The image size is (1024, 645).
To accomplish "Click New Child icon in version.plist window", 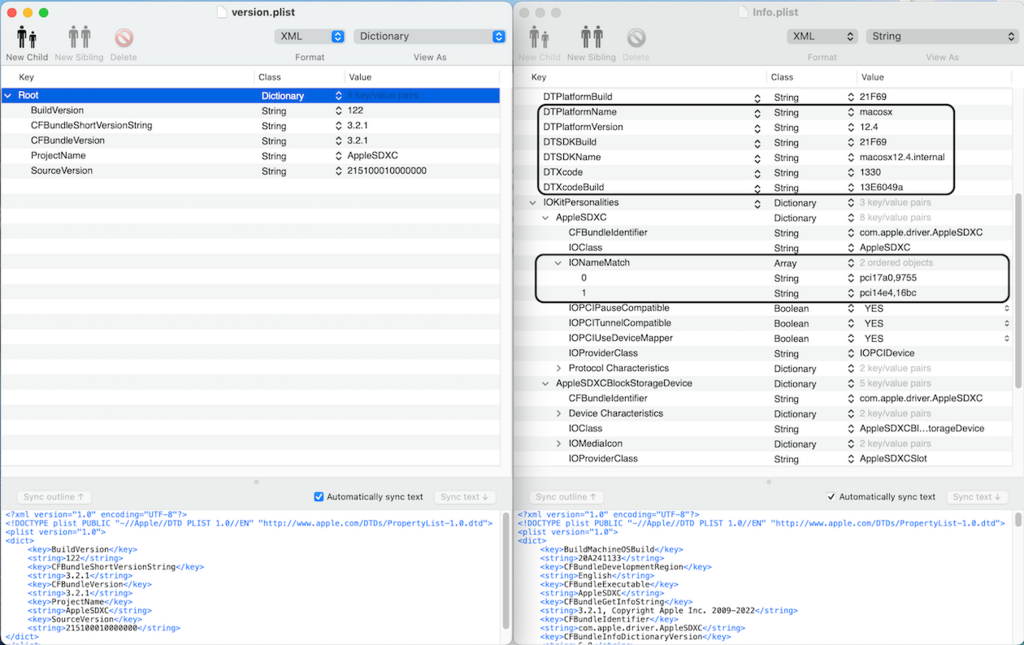I will point(26,38).
